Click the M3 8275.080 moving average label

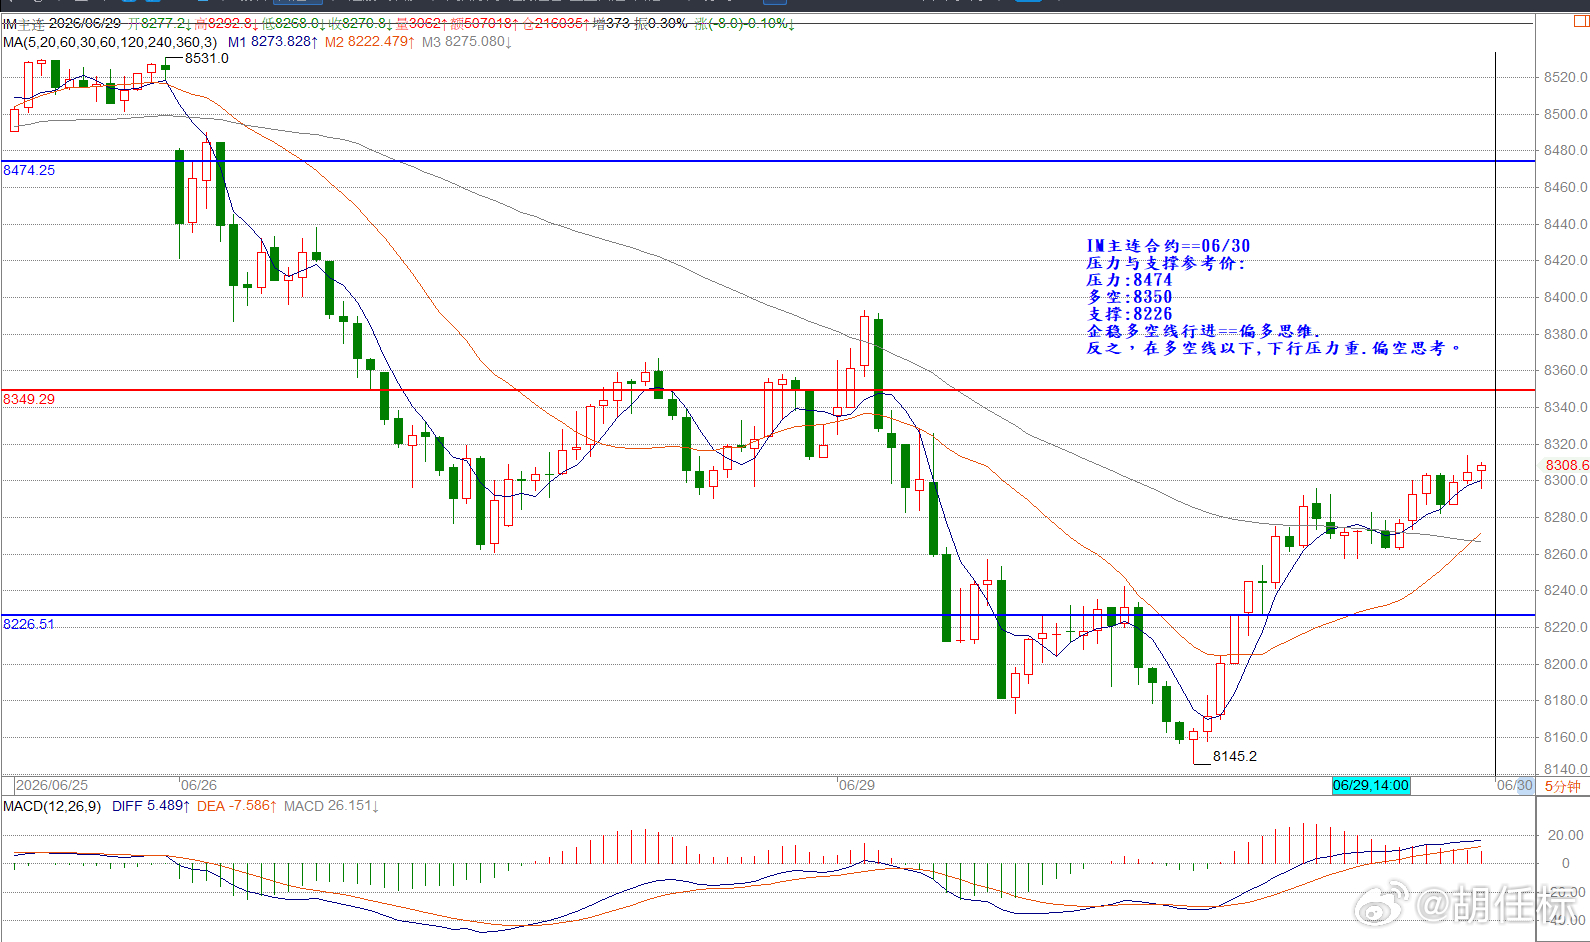click(466, 42)
